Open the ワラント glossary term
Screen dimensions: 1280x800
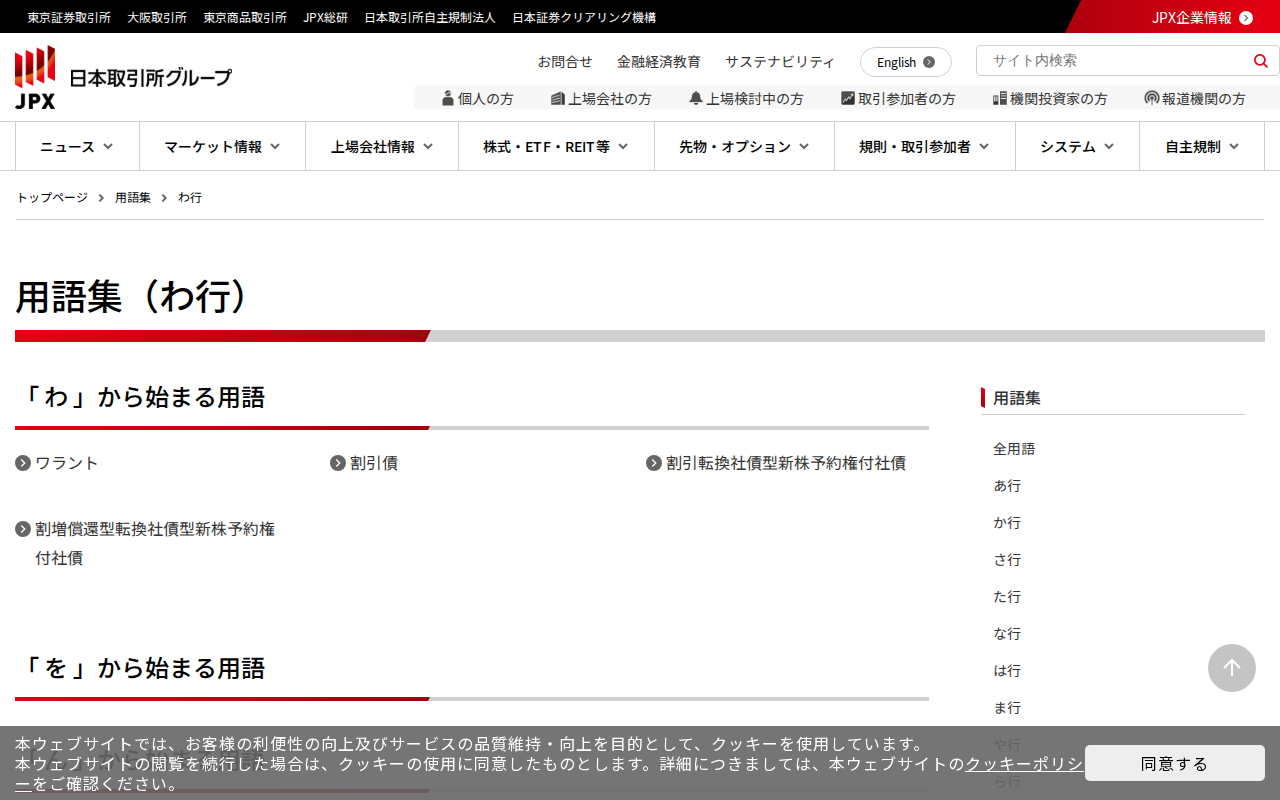67,463
